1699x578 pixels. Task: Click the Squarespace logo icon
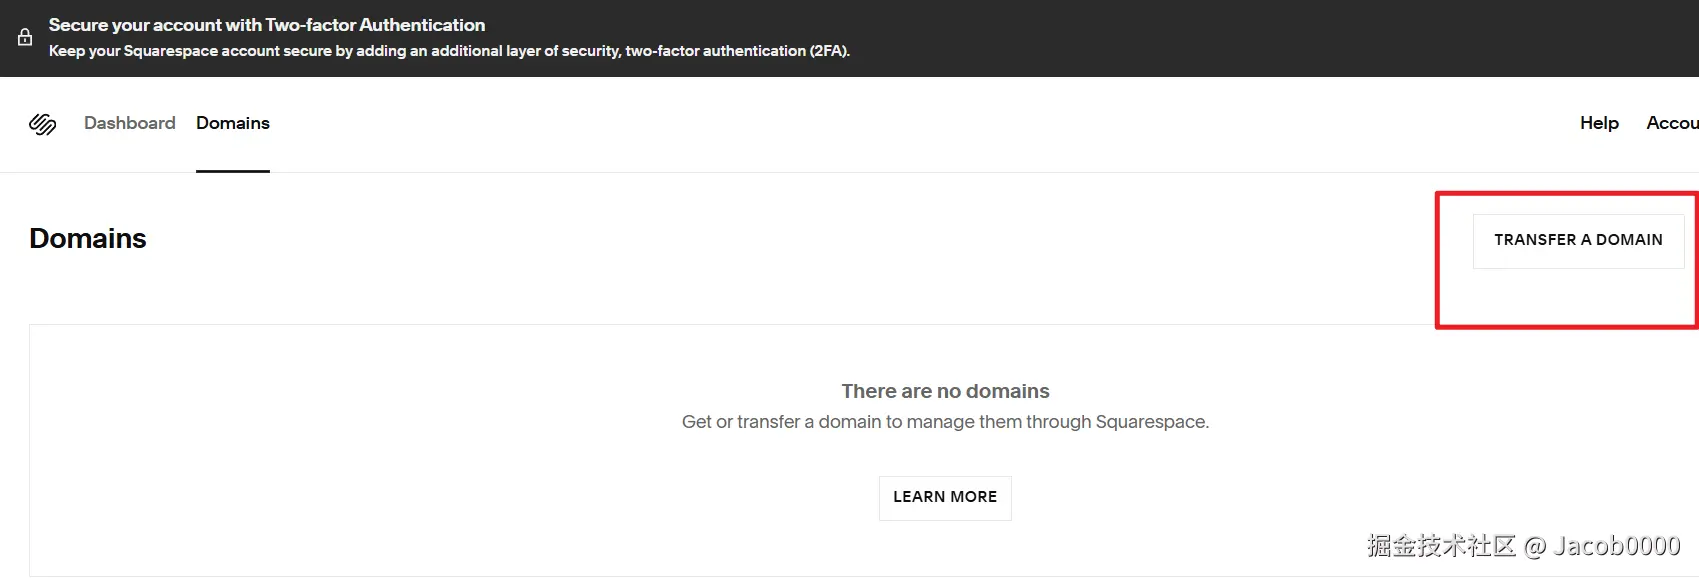click(42, 124)
